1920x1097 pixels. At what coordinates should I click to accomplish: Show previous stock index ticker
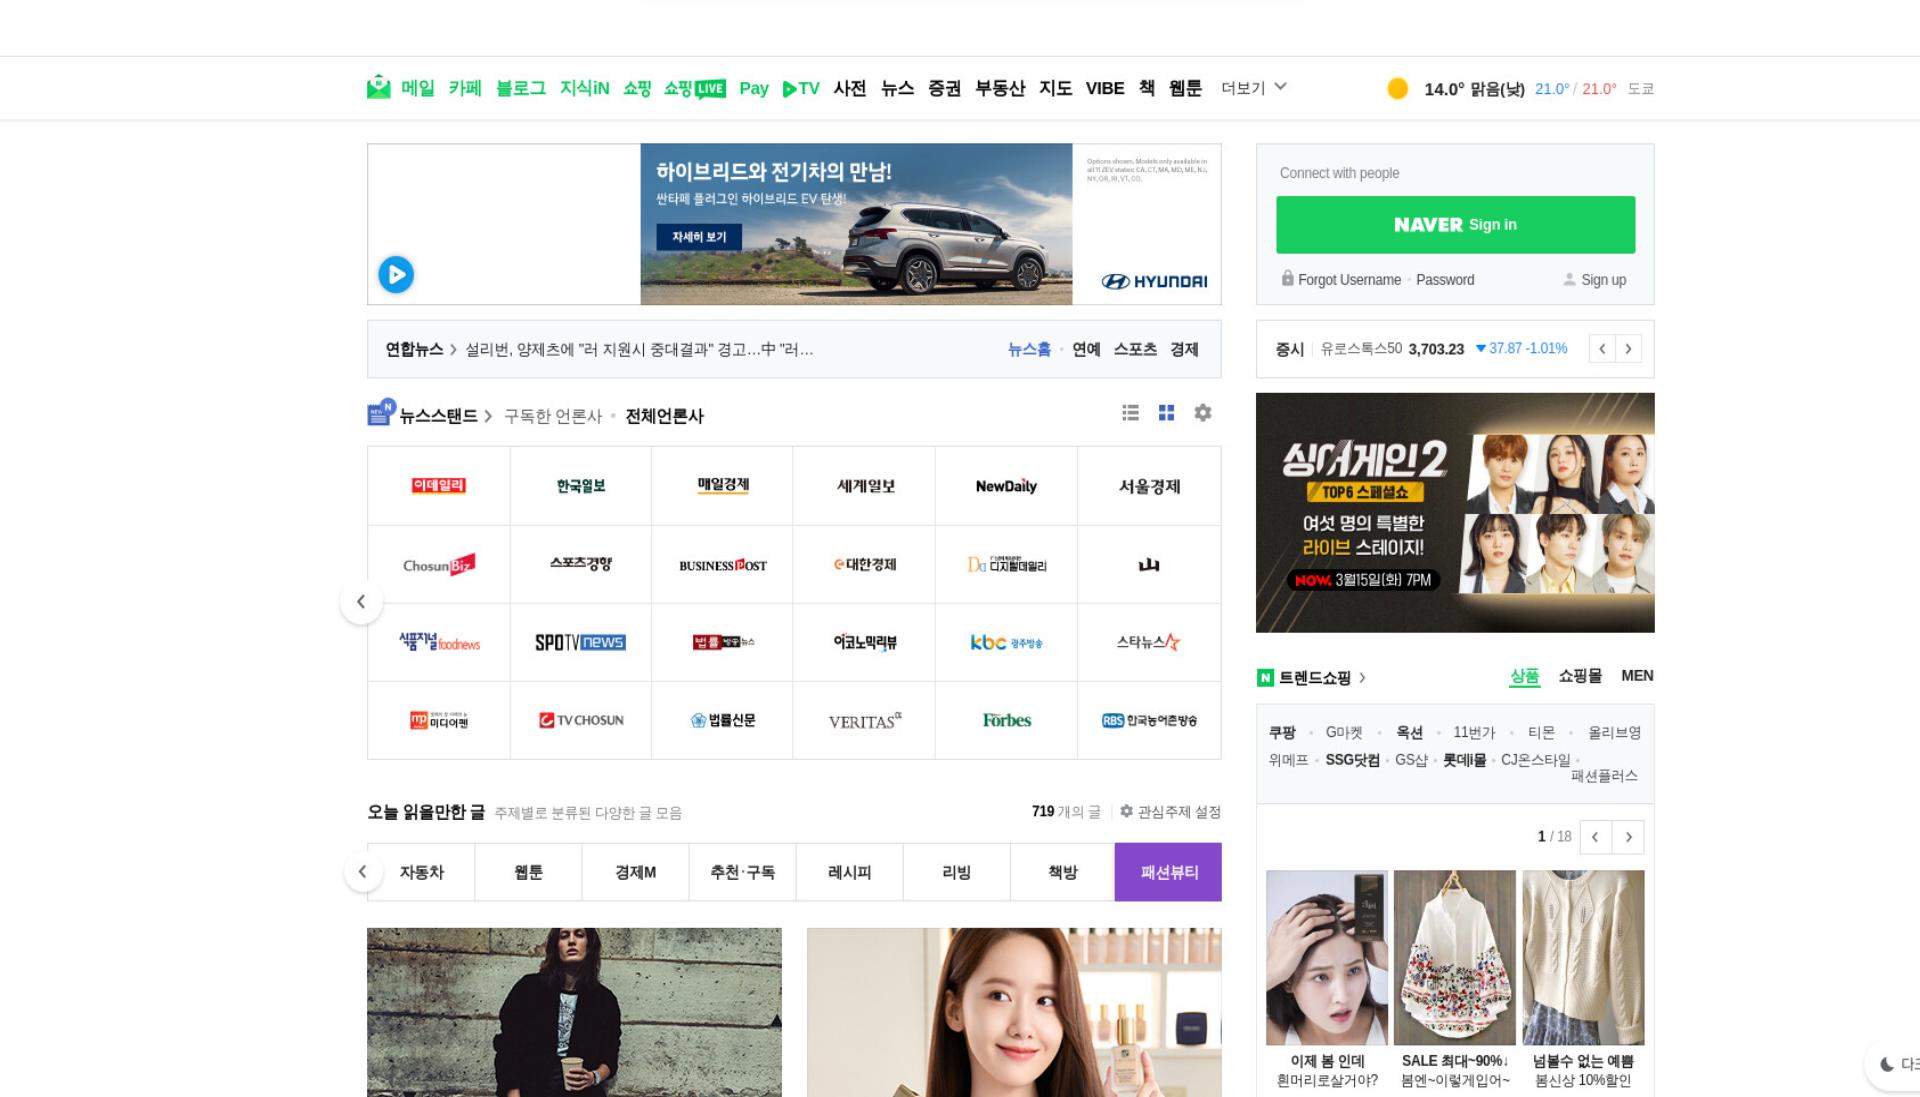point(1602,349)
